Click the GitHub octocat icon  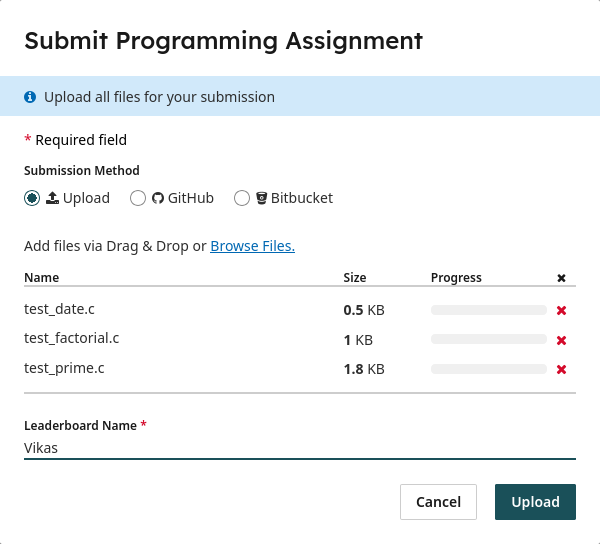coord(158,198)
